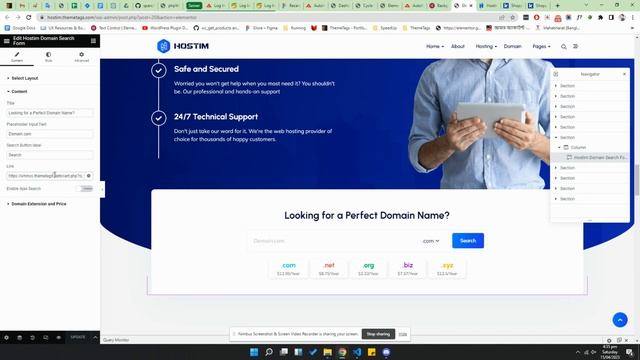
Task: Click the Hide link in sharing bar
Action: click(403, 334)
